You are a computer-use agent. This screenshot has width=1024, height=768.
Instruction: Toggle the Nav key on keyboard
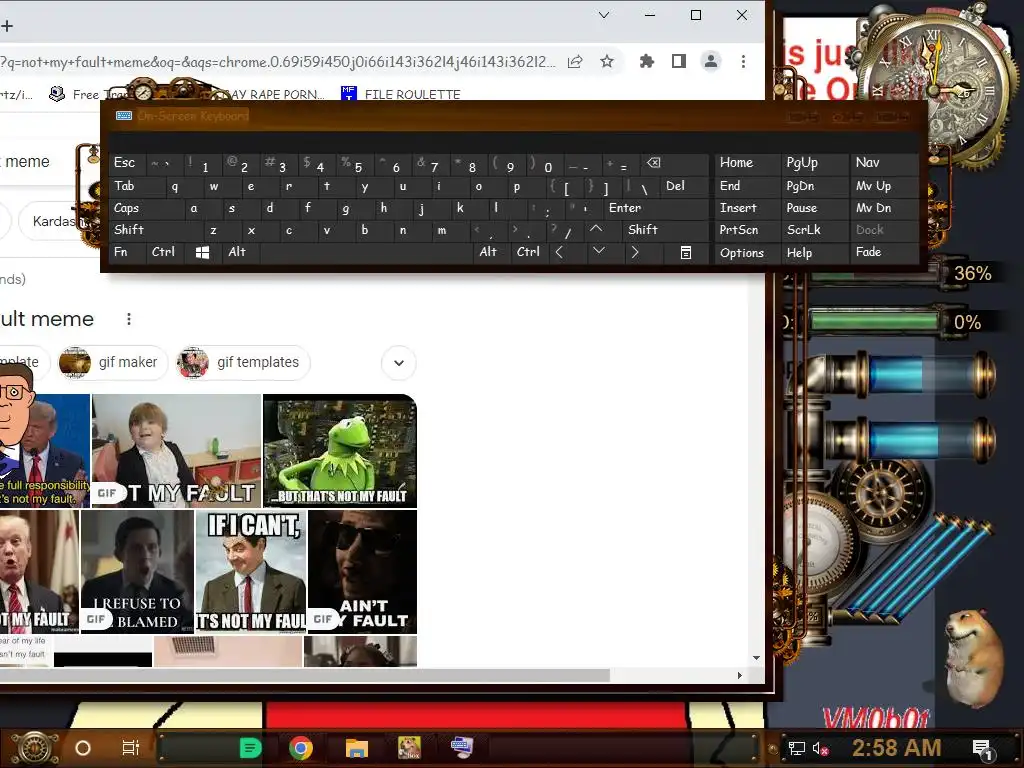(884, 163)
